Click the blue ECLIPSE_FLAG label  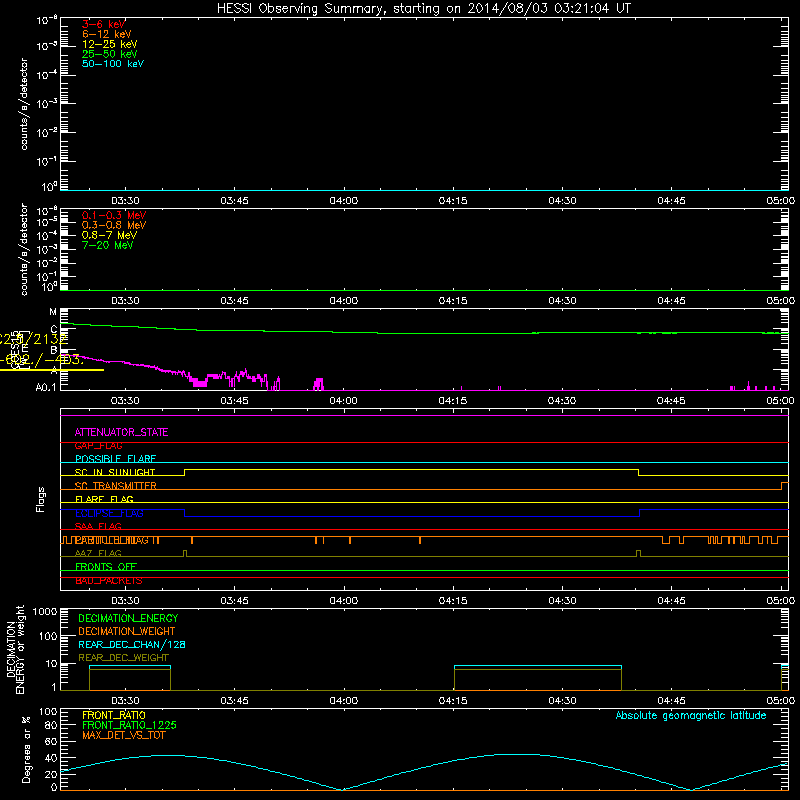[109, 513]
